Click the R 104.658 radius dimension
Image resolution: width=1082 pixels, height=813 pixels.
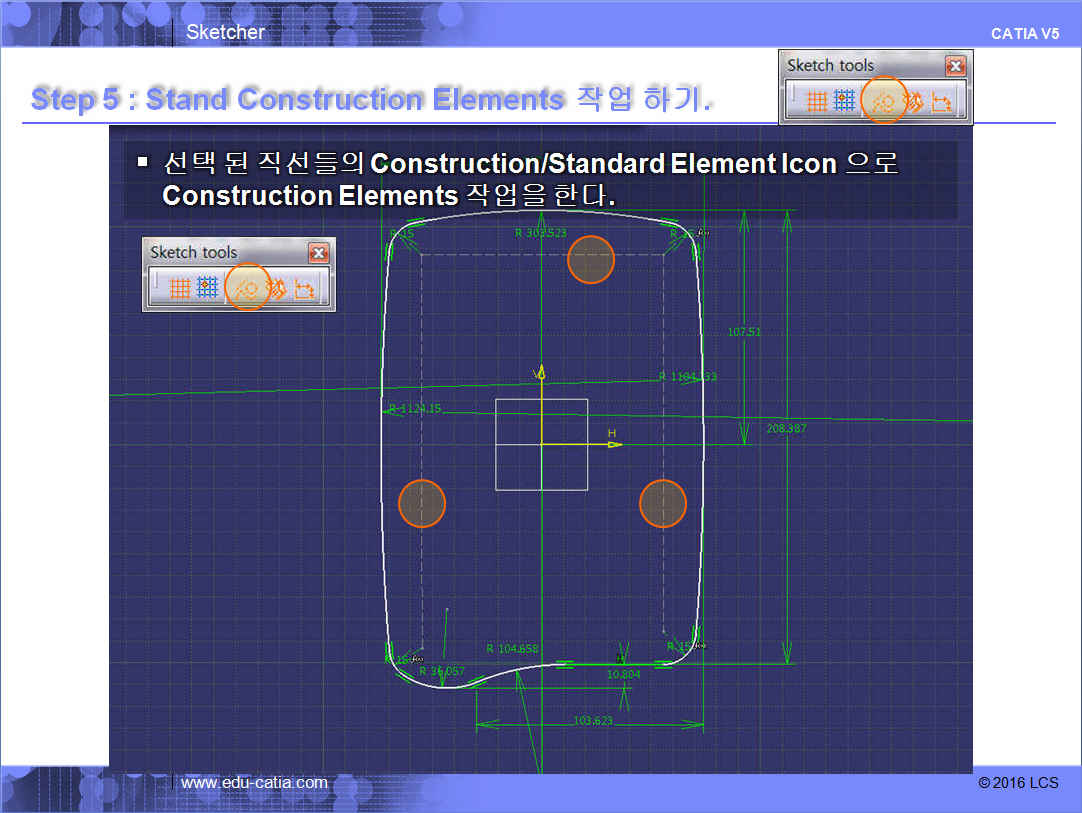tap(512, 649)
